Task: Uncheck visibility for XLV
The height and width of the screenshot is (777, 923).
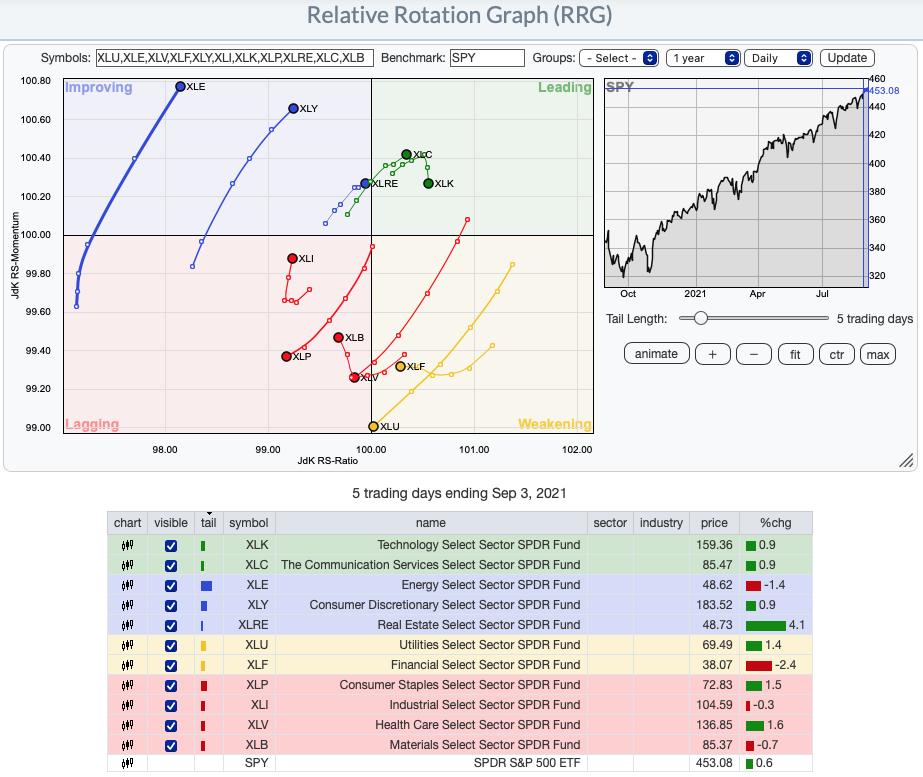Action: pyautogui.click(x=171, y=726)
